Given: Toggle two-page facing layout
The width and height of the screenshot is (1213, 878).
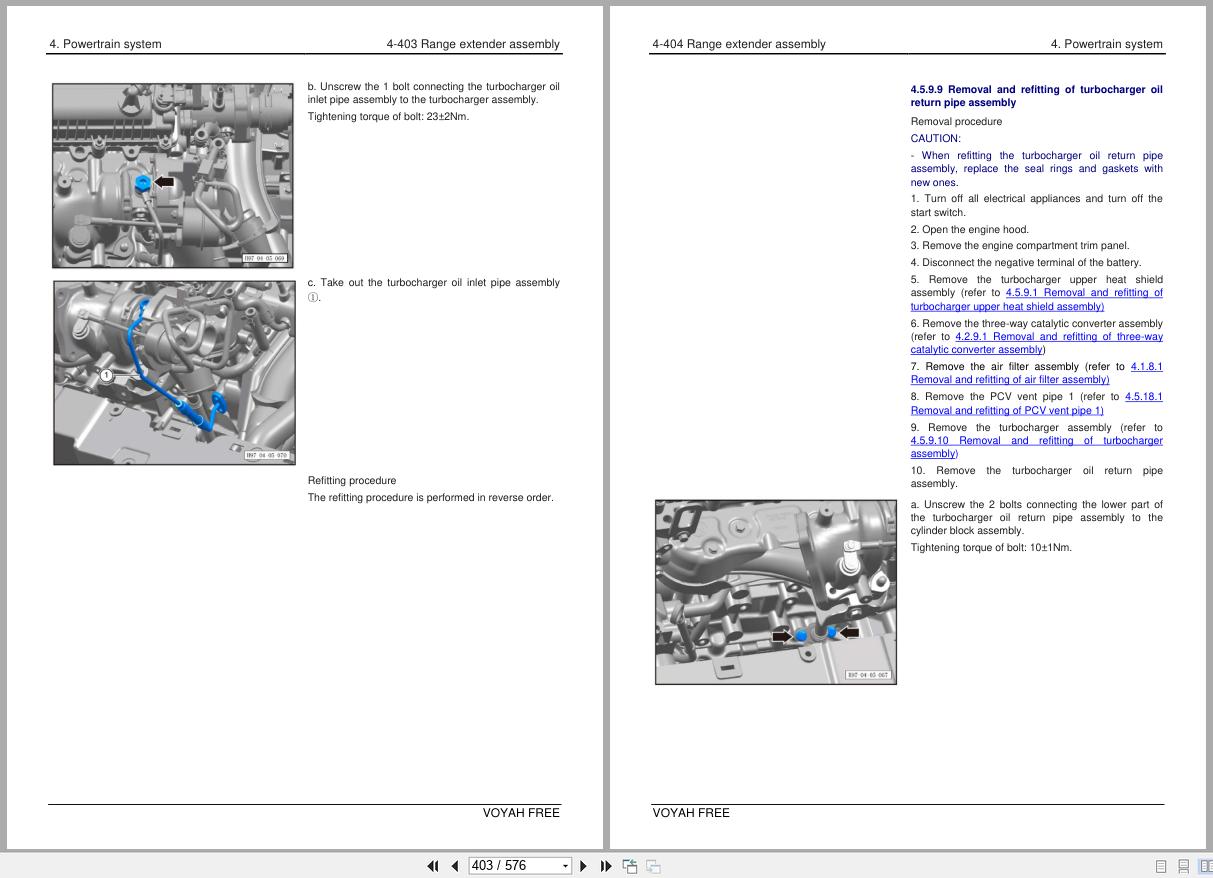Looking at the screenshot, I should (x=1205, y=866).
